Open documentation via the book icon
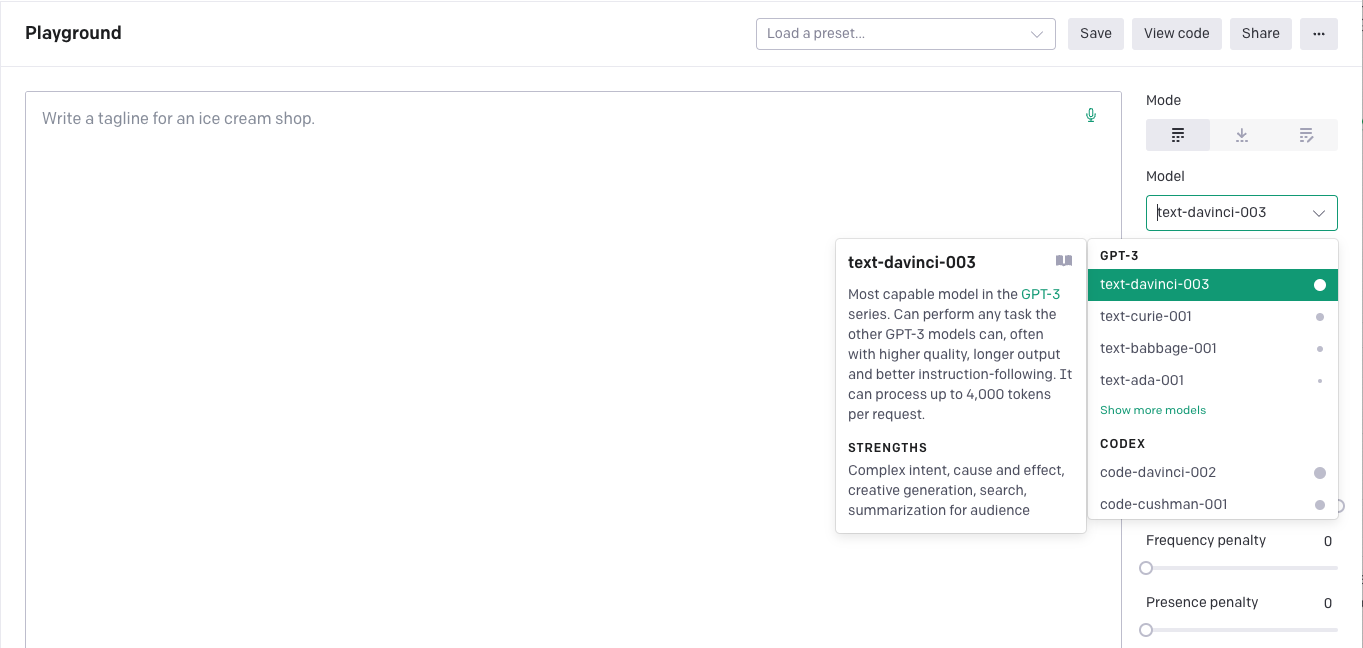The width and height of the screenshot is (1363, 648). (1063, 260)
